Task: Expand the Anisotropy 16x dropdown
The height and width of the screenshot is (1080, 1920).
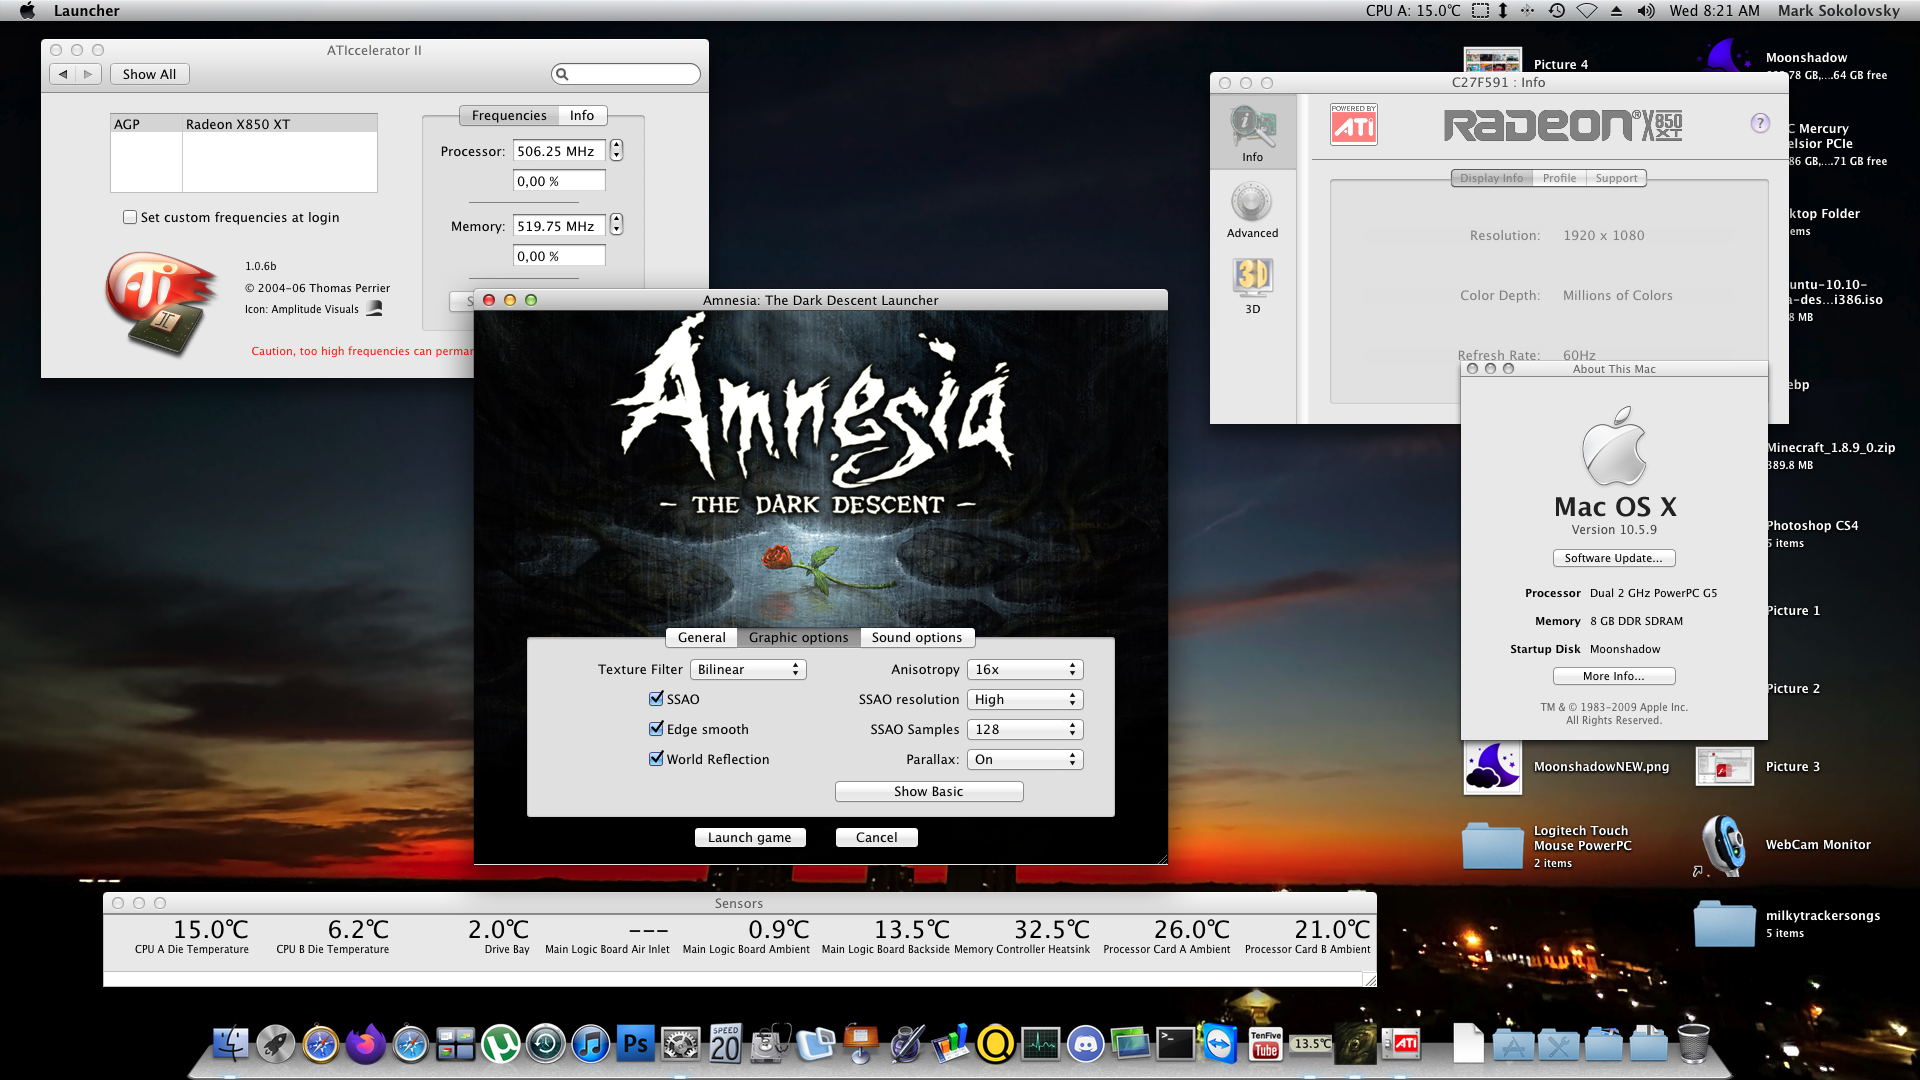Action: coord(1025,669)
